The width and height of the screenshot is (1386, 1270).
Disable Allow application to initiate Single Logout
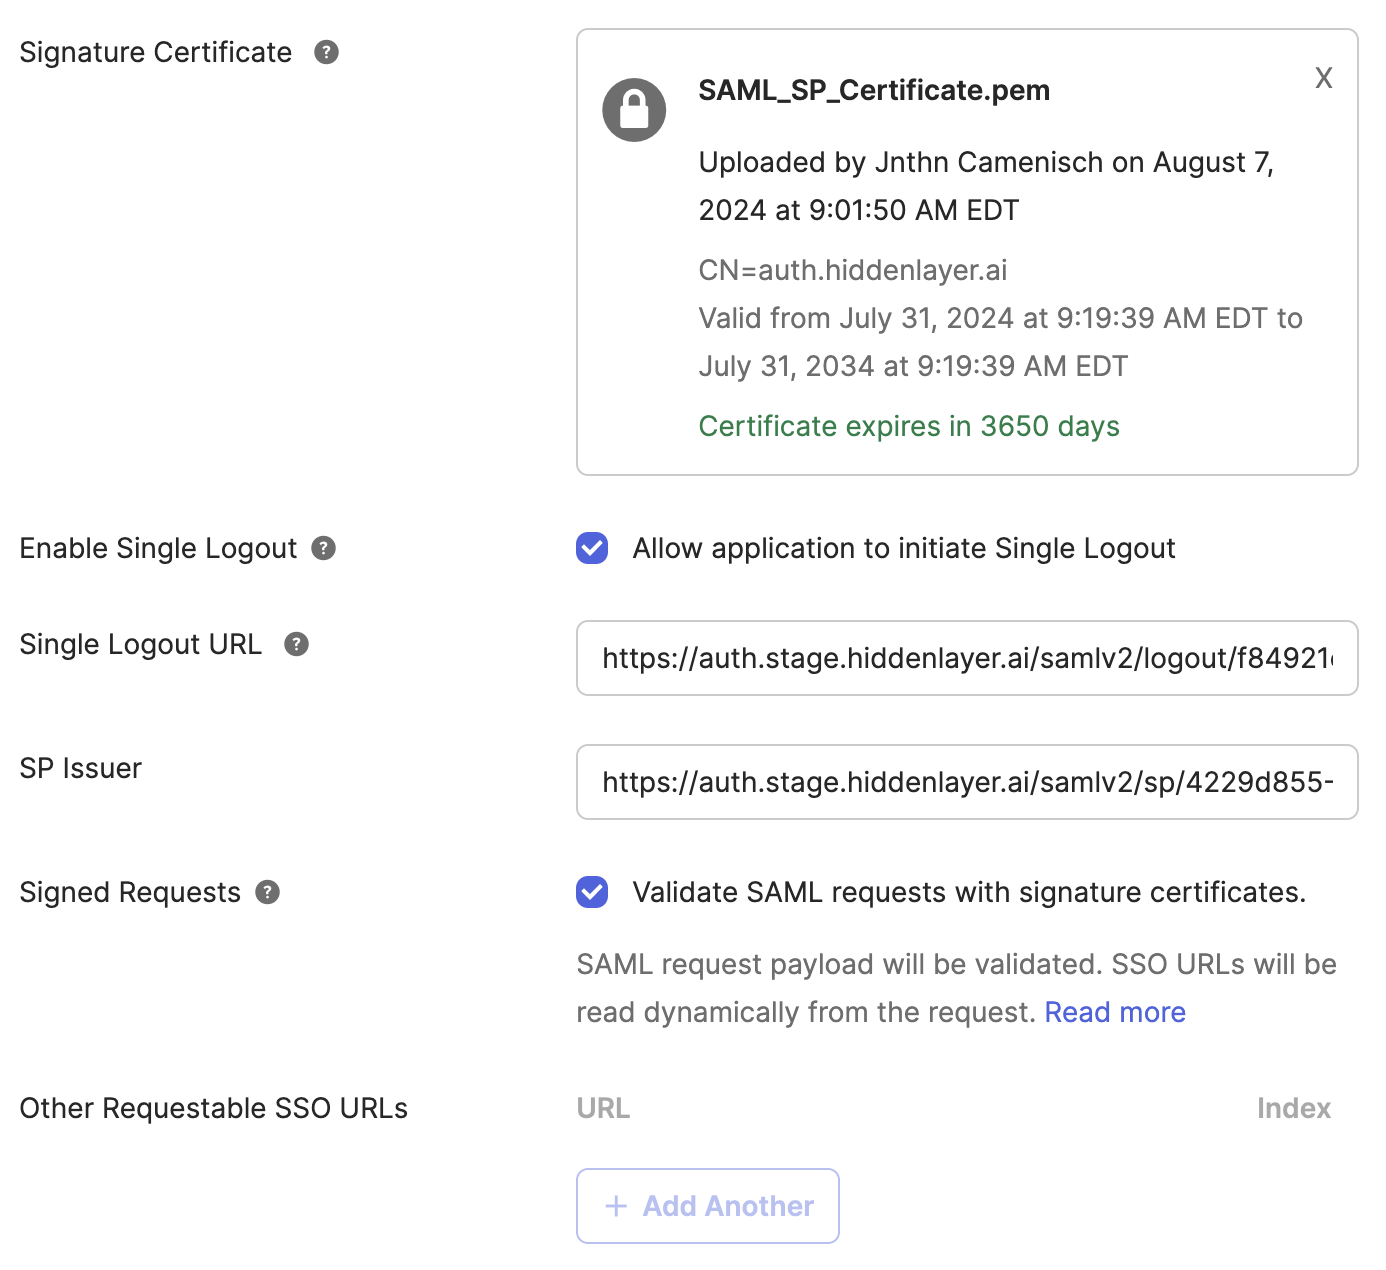click(x=591, y=548)
